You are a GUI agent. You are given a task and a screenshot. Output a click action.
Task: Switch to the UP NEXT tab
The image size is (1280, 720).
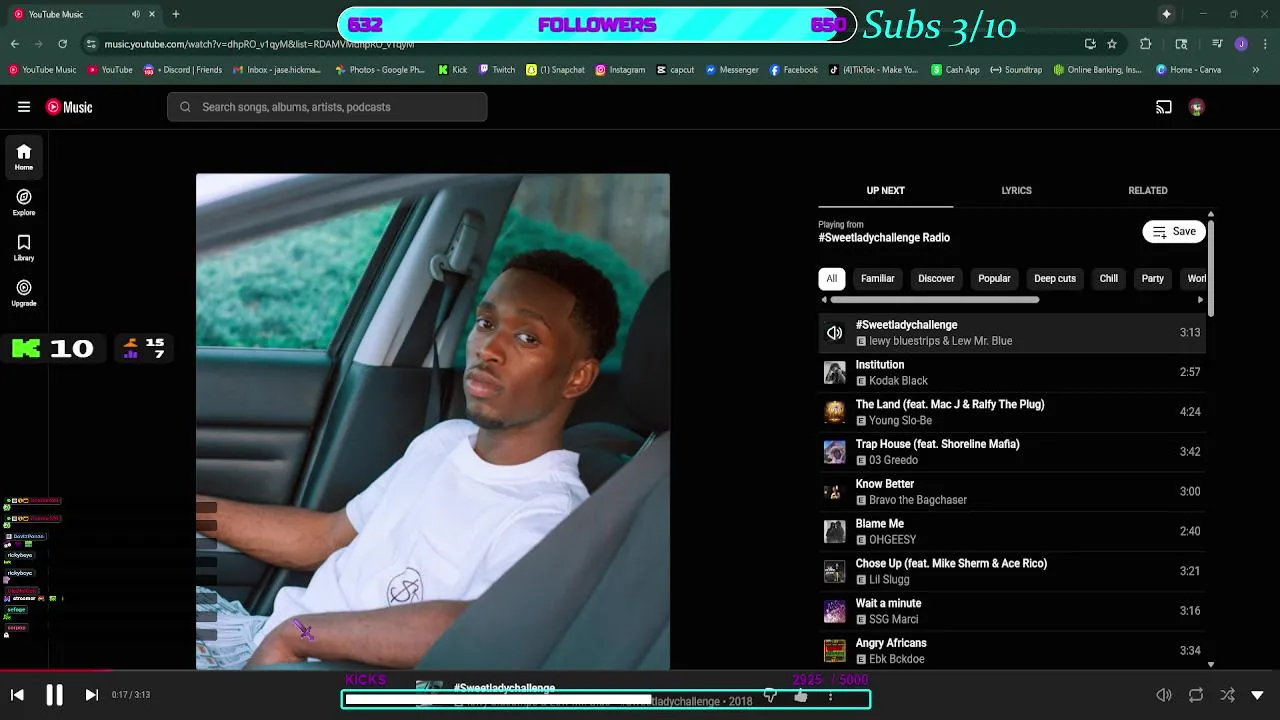885,190
